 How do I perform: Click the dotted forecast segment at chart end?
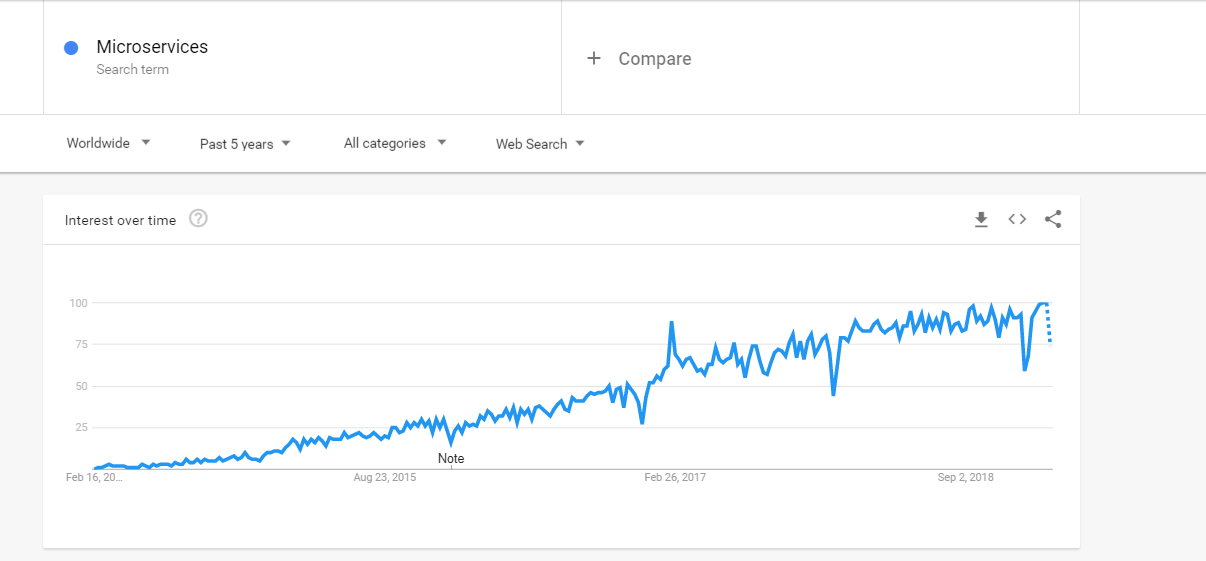[x=1049, y=323]
